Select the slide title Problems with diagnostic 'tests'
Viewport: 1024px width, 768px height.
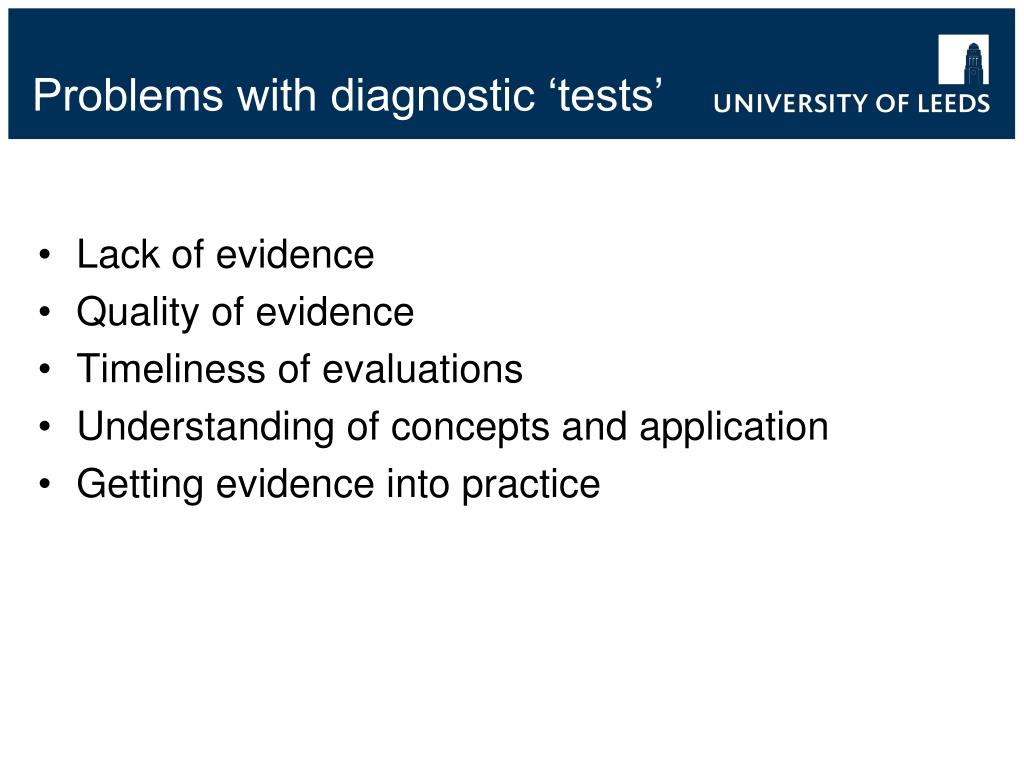348,96
